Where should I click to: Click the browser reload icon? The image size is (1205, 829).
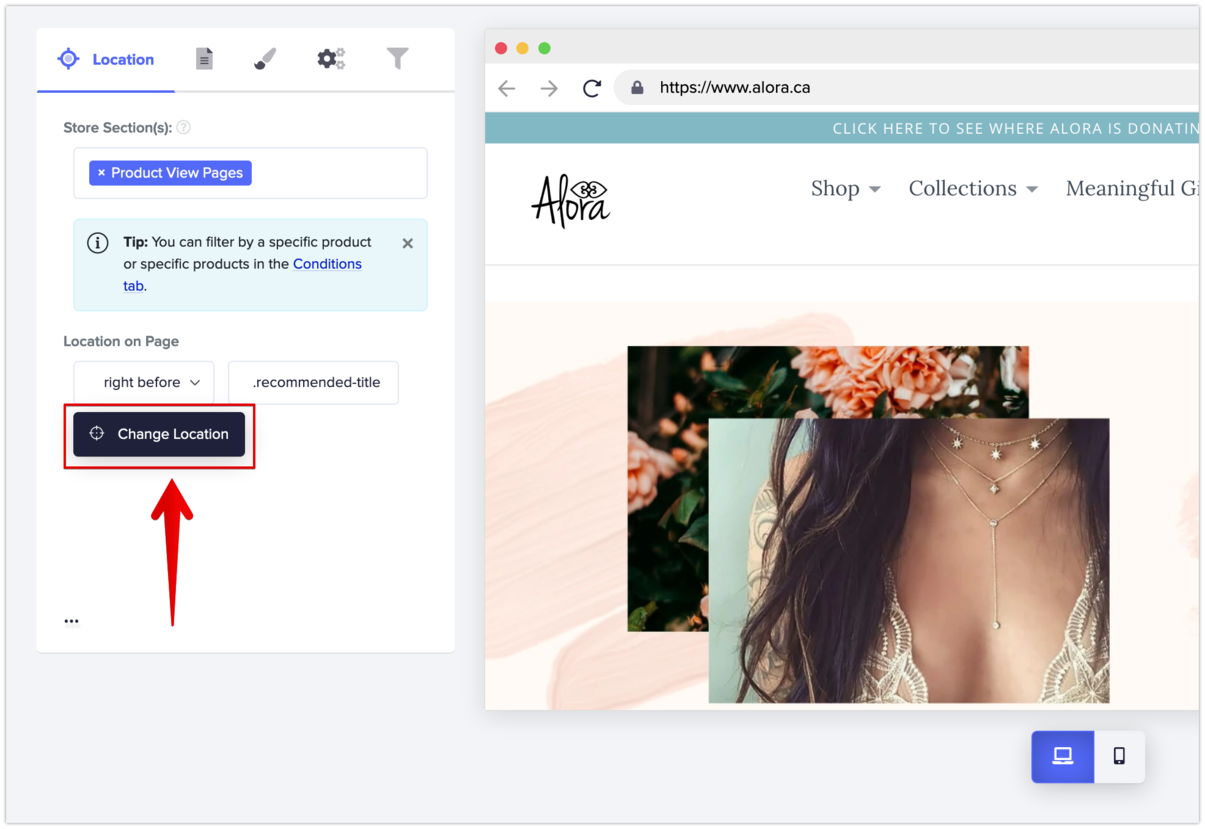592,88
